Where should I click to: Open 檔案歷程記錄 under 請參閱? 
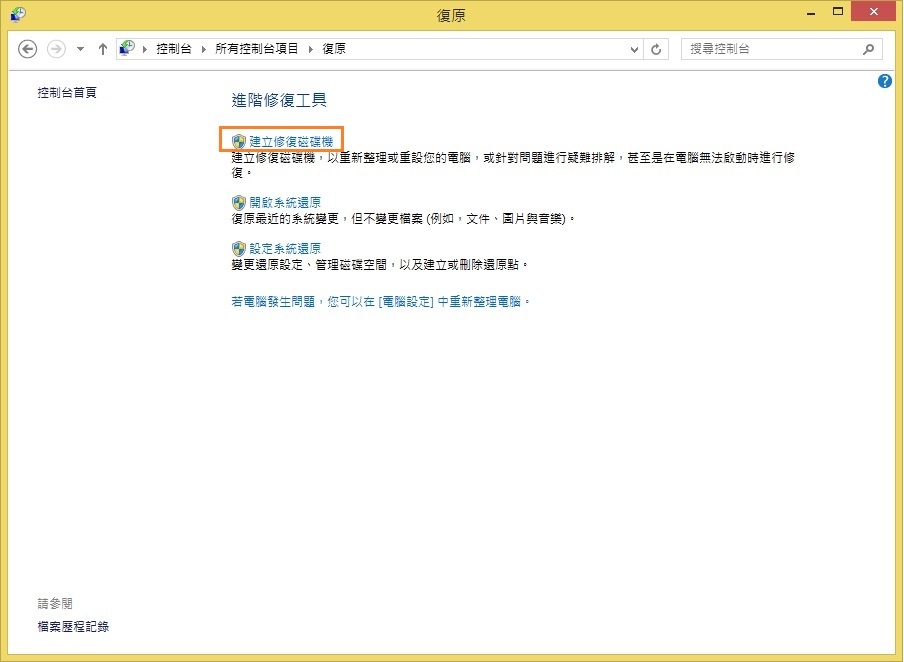73,626
